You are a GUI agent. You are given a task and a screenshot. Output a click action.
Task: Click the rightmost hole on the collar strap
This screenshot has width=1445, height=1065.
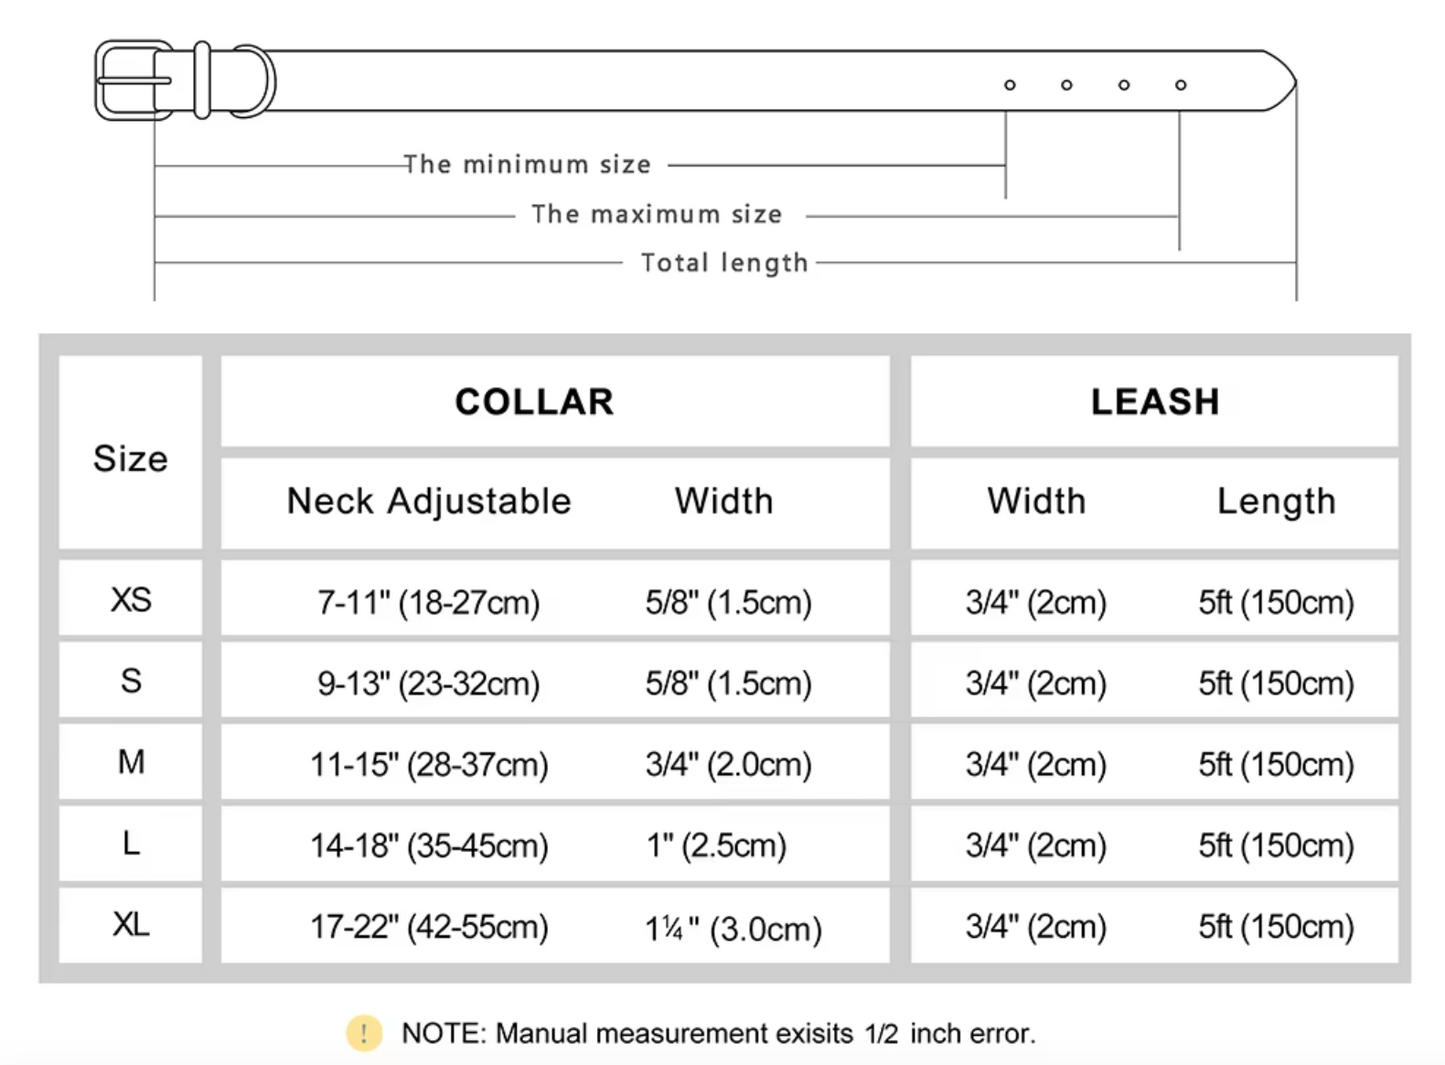(1181, 85)
